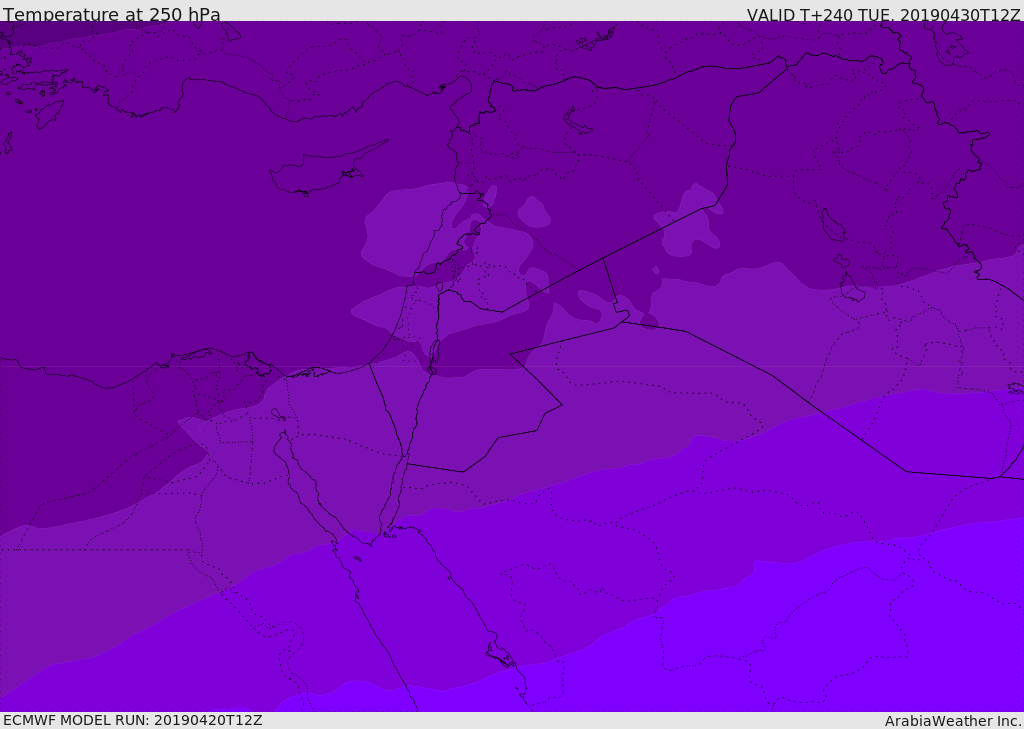Click the 'ECMWF MODEL RUN: 20190420T12Z' footer text
This screenshot has width=1024, height=729.
[x=133, y=720]
